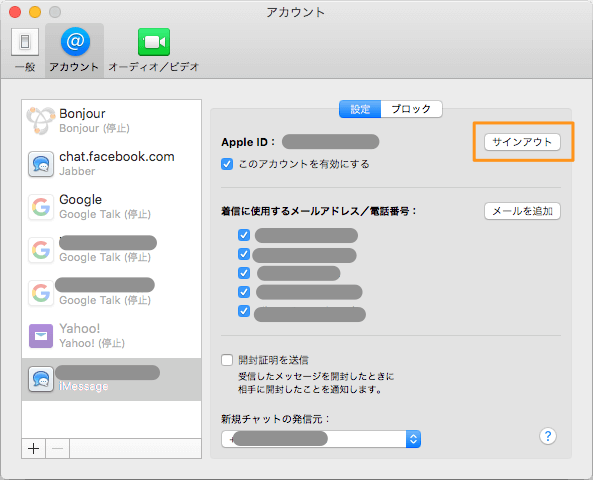Click the iMessage account chat bubble icon
This screenshot has width=593, height=480.
click(x=41, y=379)
